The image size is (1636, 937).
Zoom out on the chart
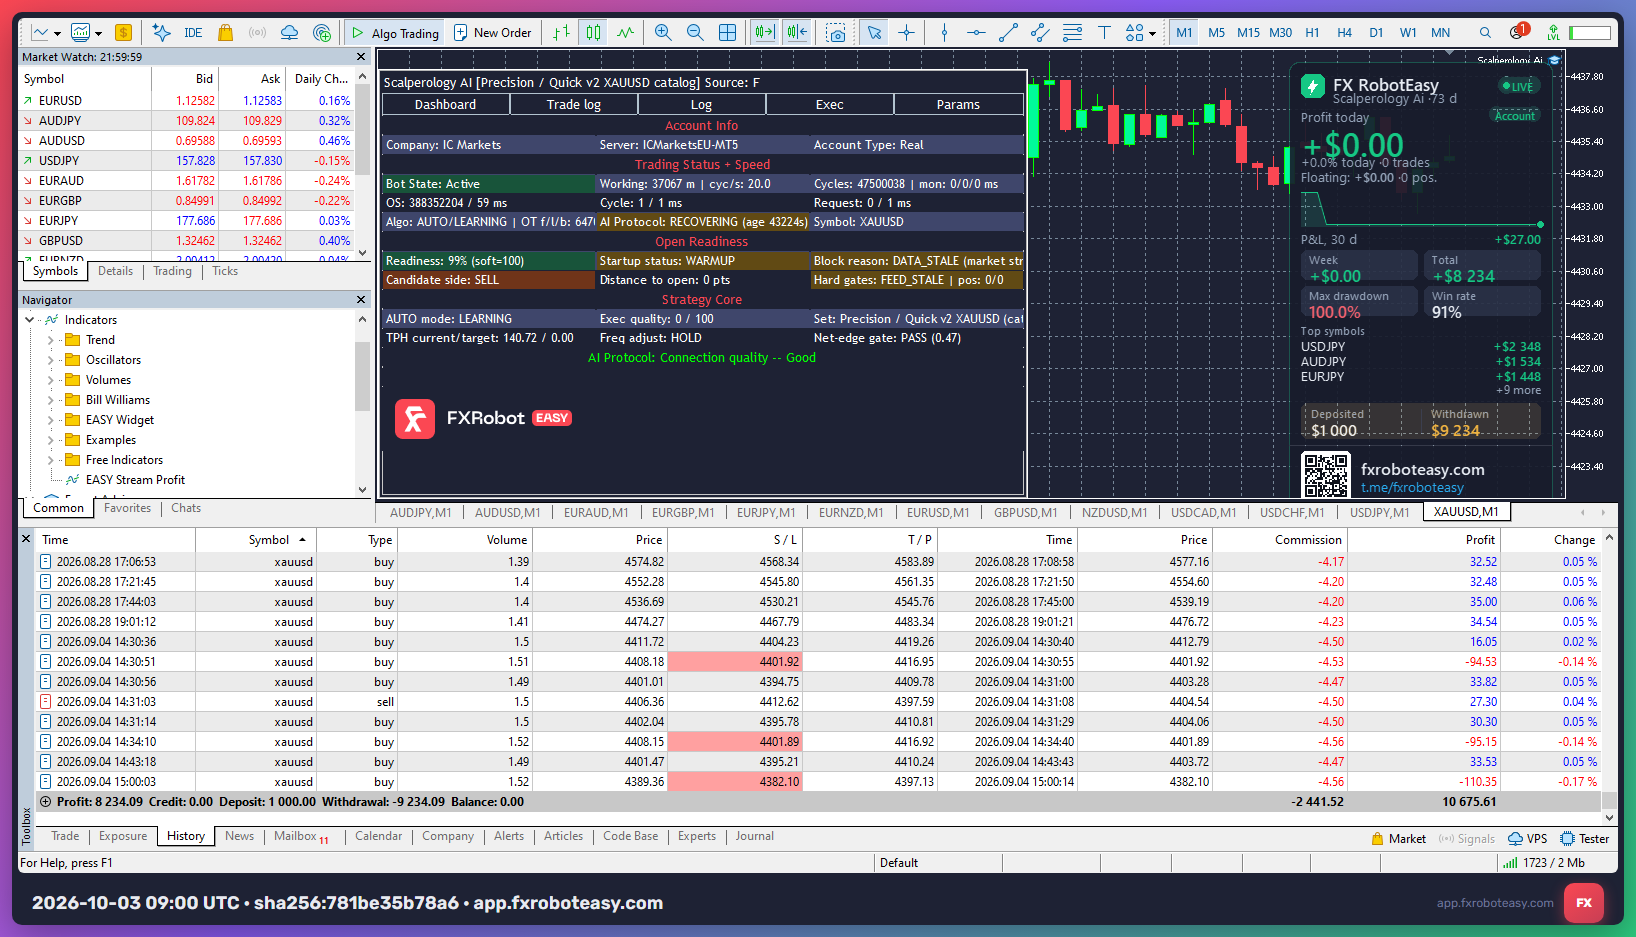(x=695, y=33)
